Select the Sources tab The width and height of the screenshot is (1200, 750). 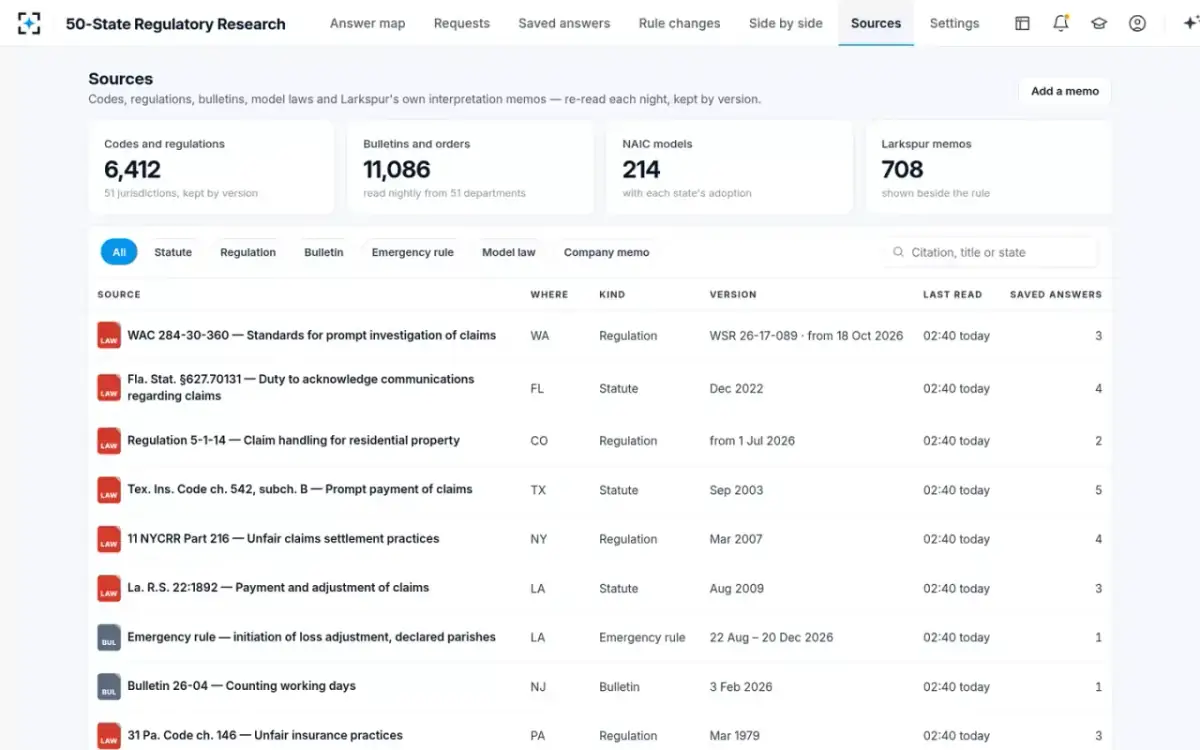coord(876,23)
